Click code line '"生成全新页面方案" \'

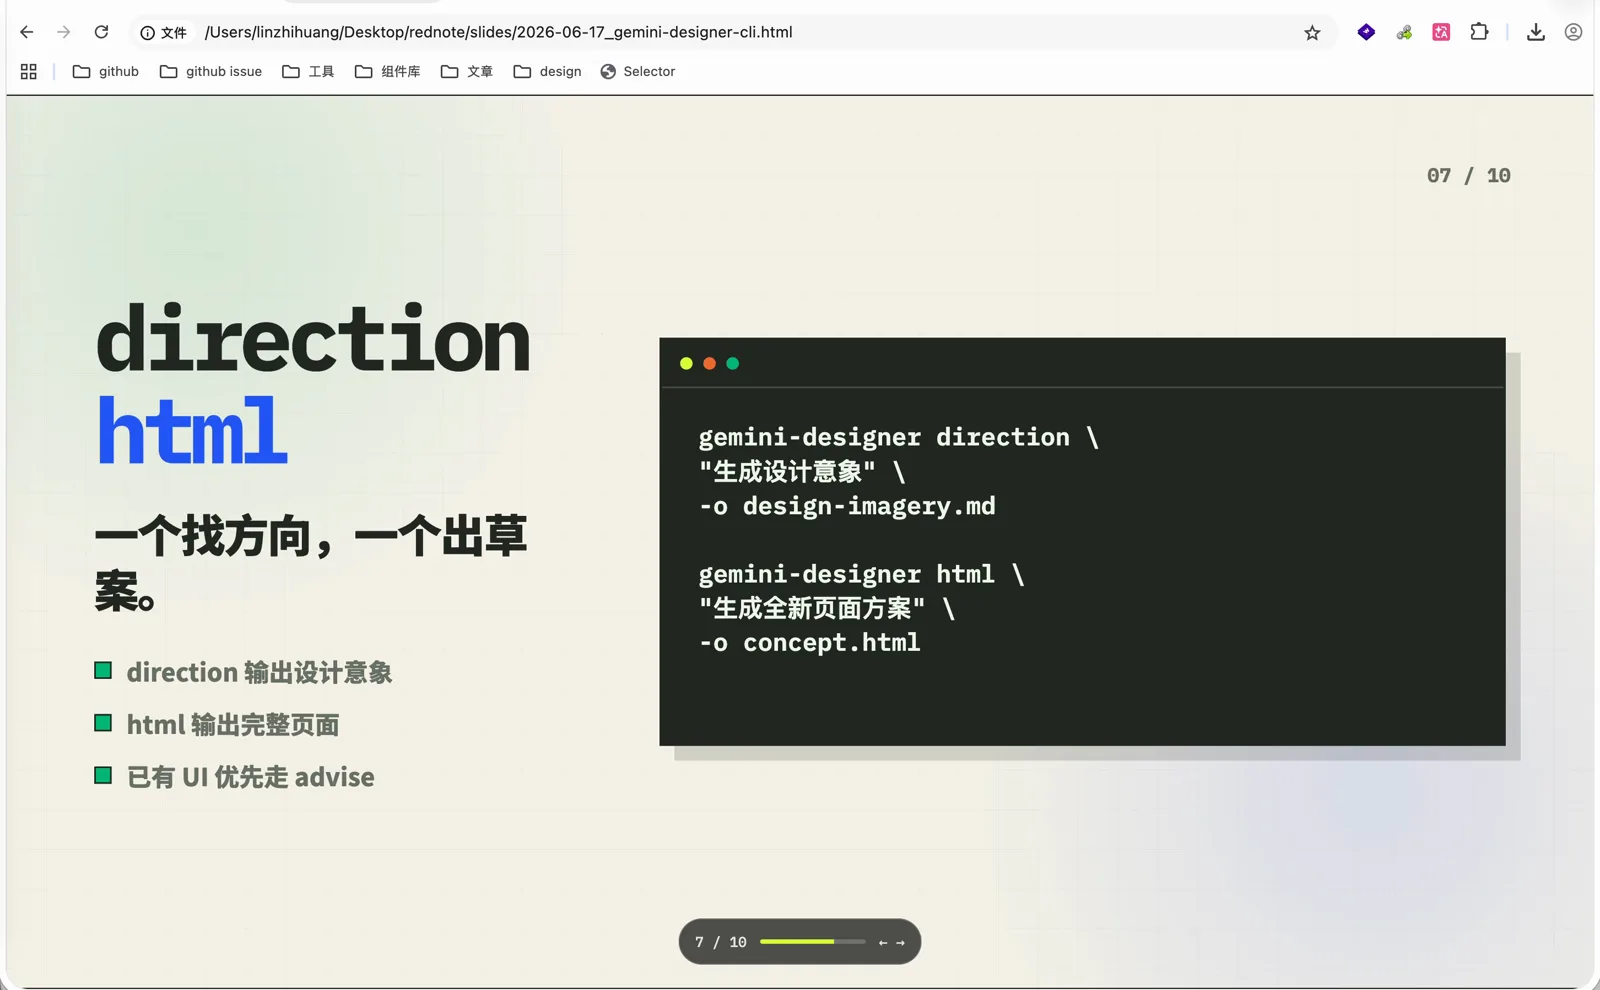tap(827, 608)
